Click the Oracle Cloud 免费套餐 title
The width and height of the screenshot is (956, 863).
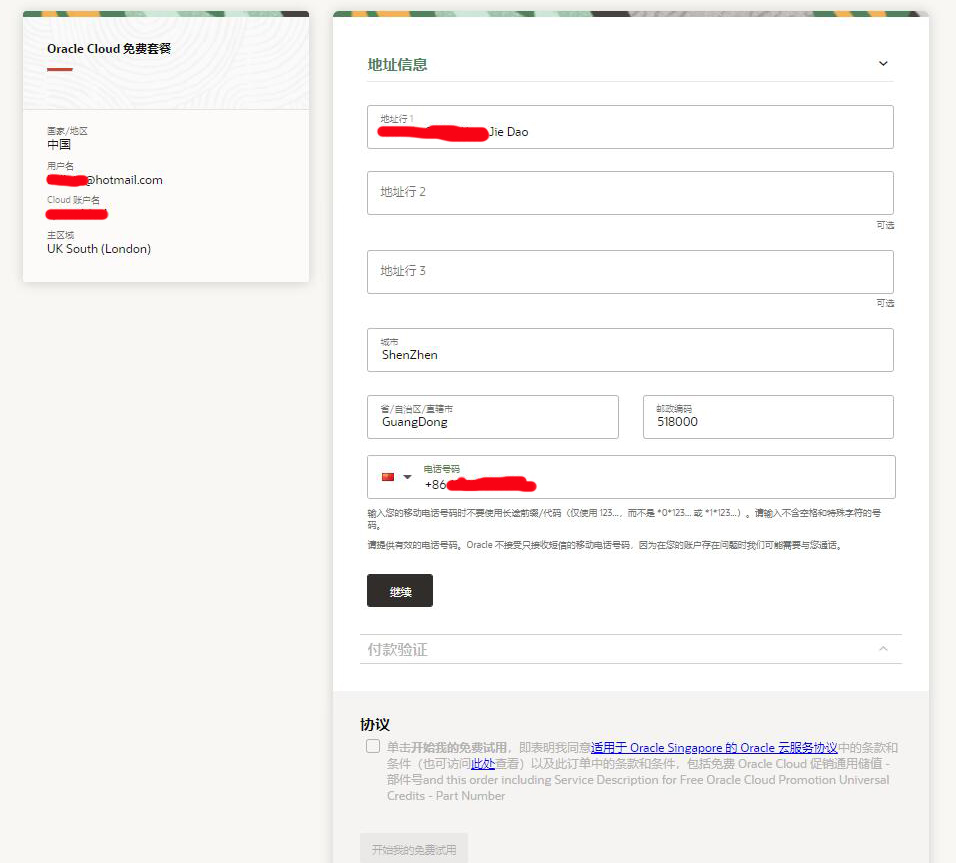tap(109, 49)
